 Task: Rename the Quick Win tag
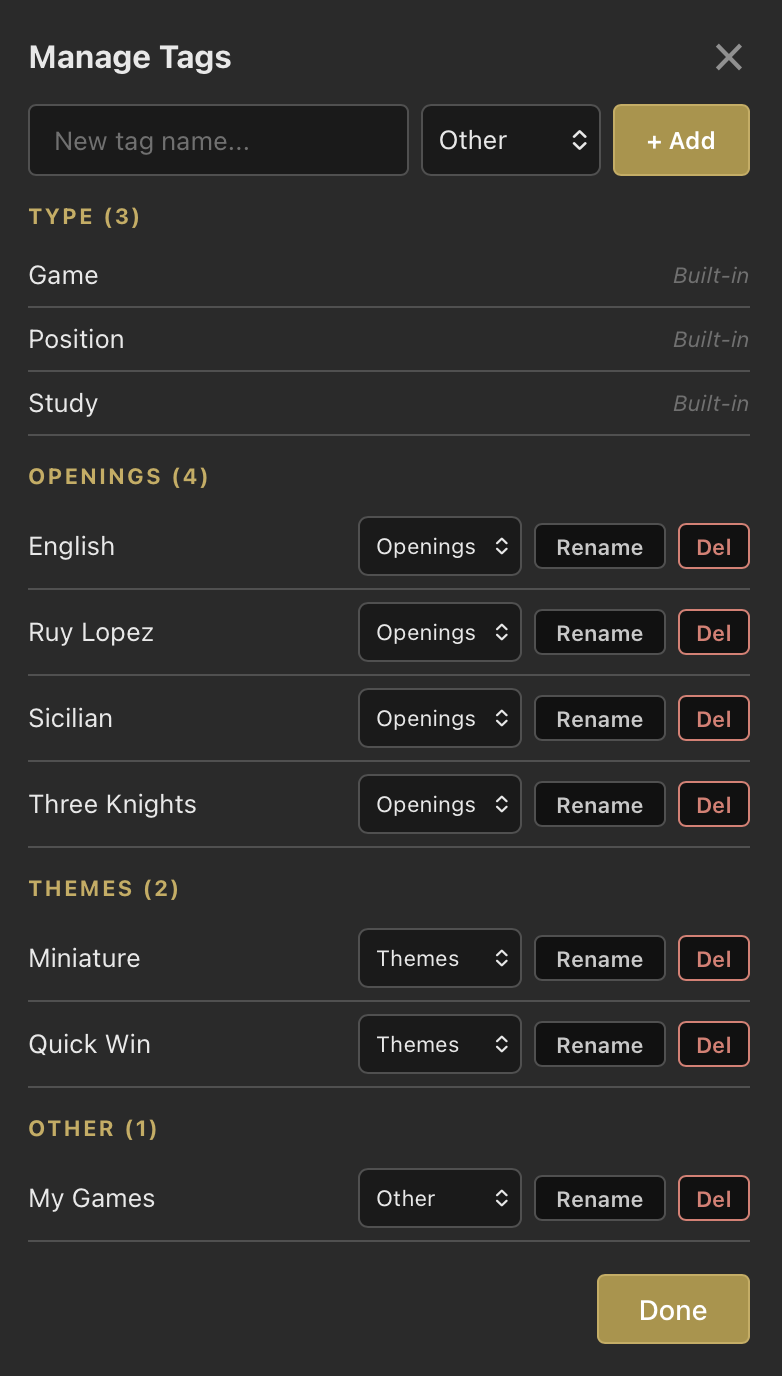[599, 1044]
